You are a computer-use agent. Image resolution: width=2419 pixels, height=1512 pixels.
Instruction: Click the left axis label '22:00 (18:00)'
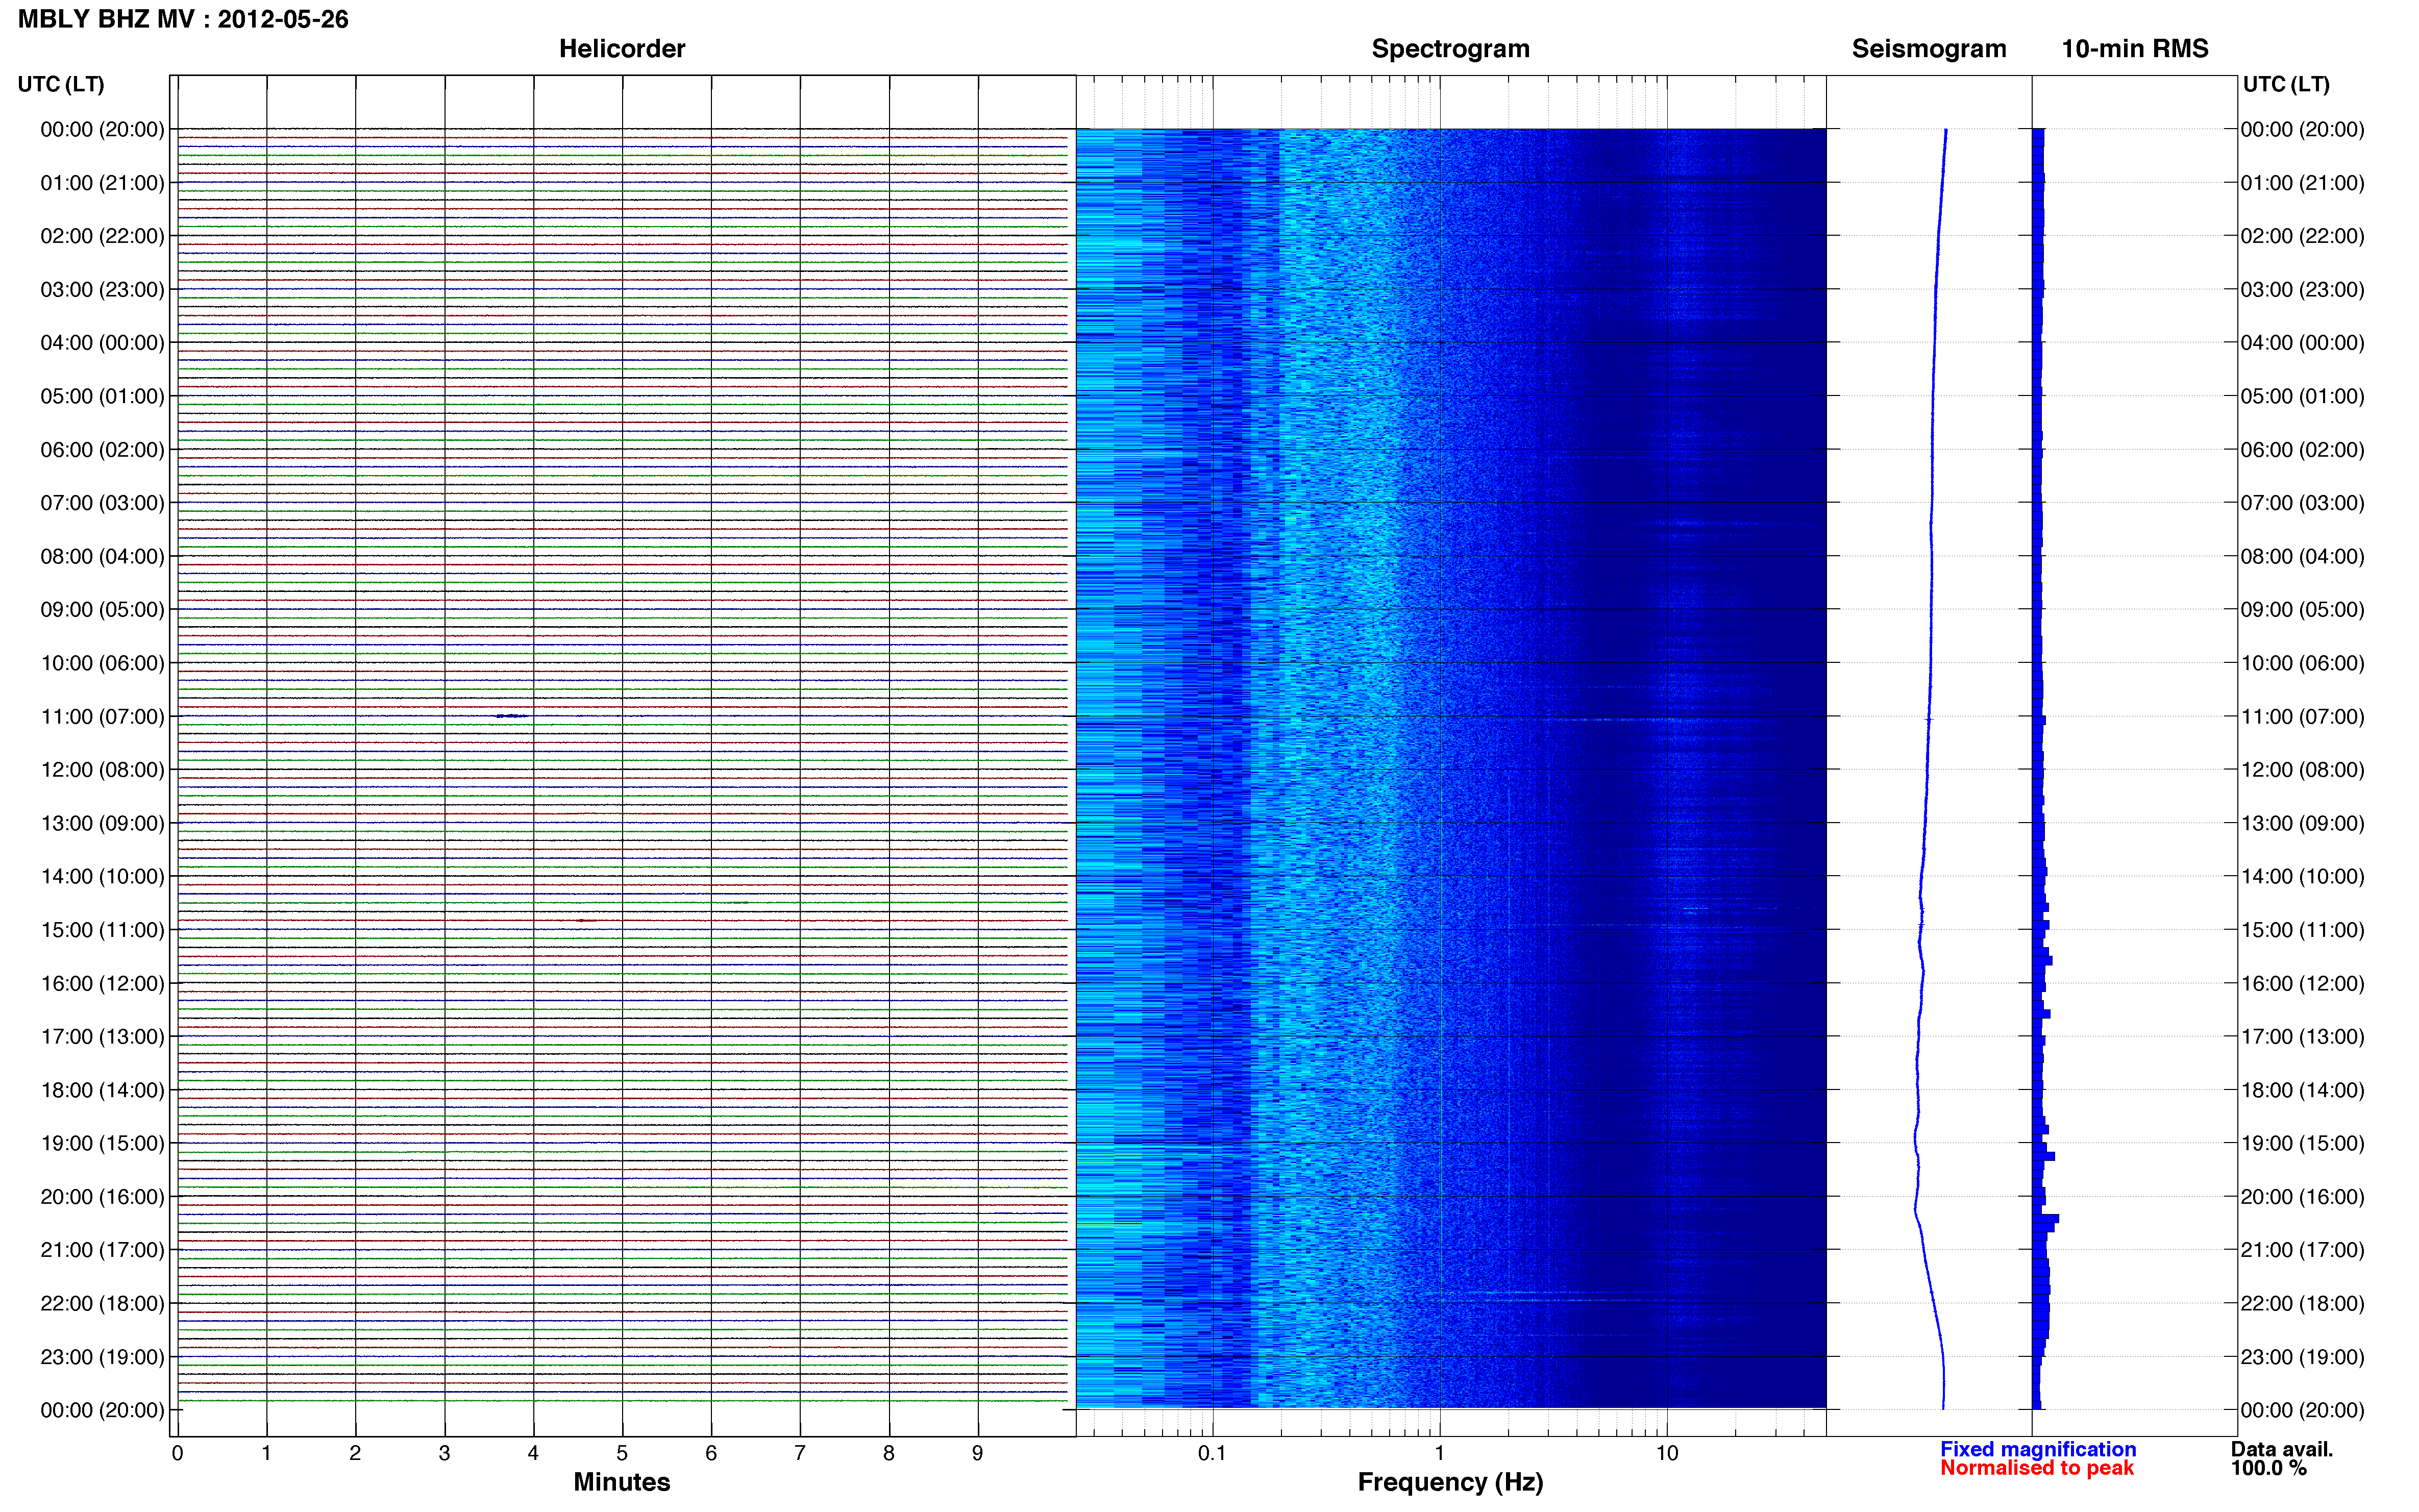tap(102, 1304)
